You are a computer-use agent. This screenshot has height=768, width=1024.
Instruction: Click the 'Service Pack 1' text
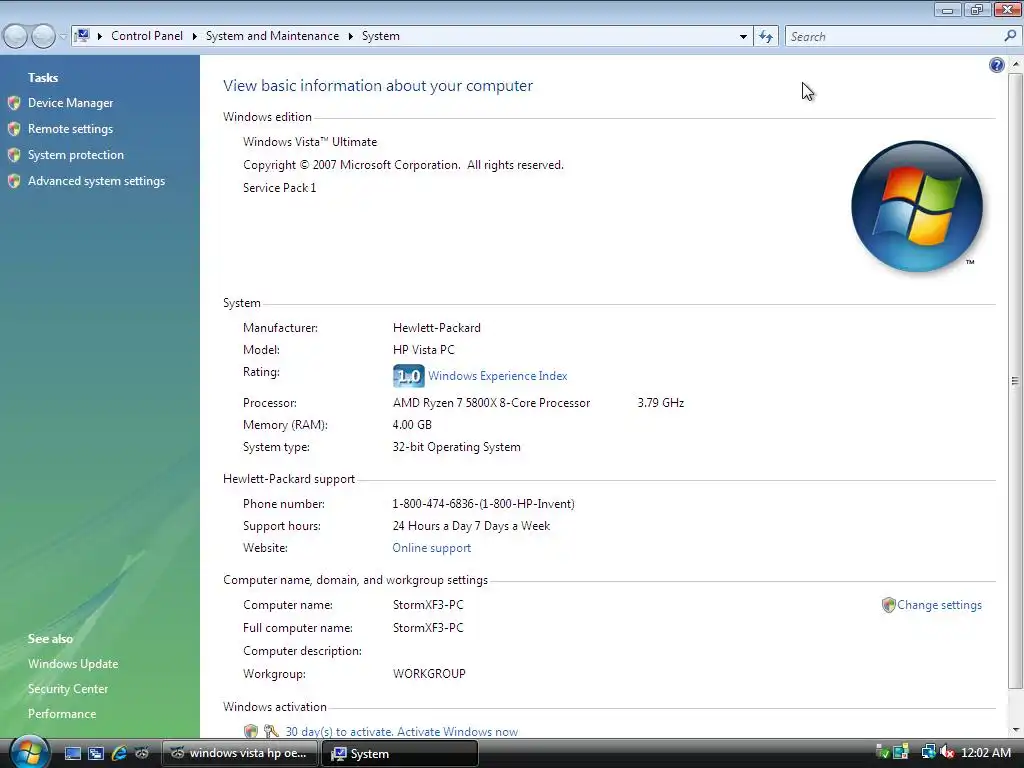pyautogui.click(x=280, y=188)
